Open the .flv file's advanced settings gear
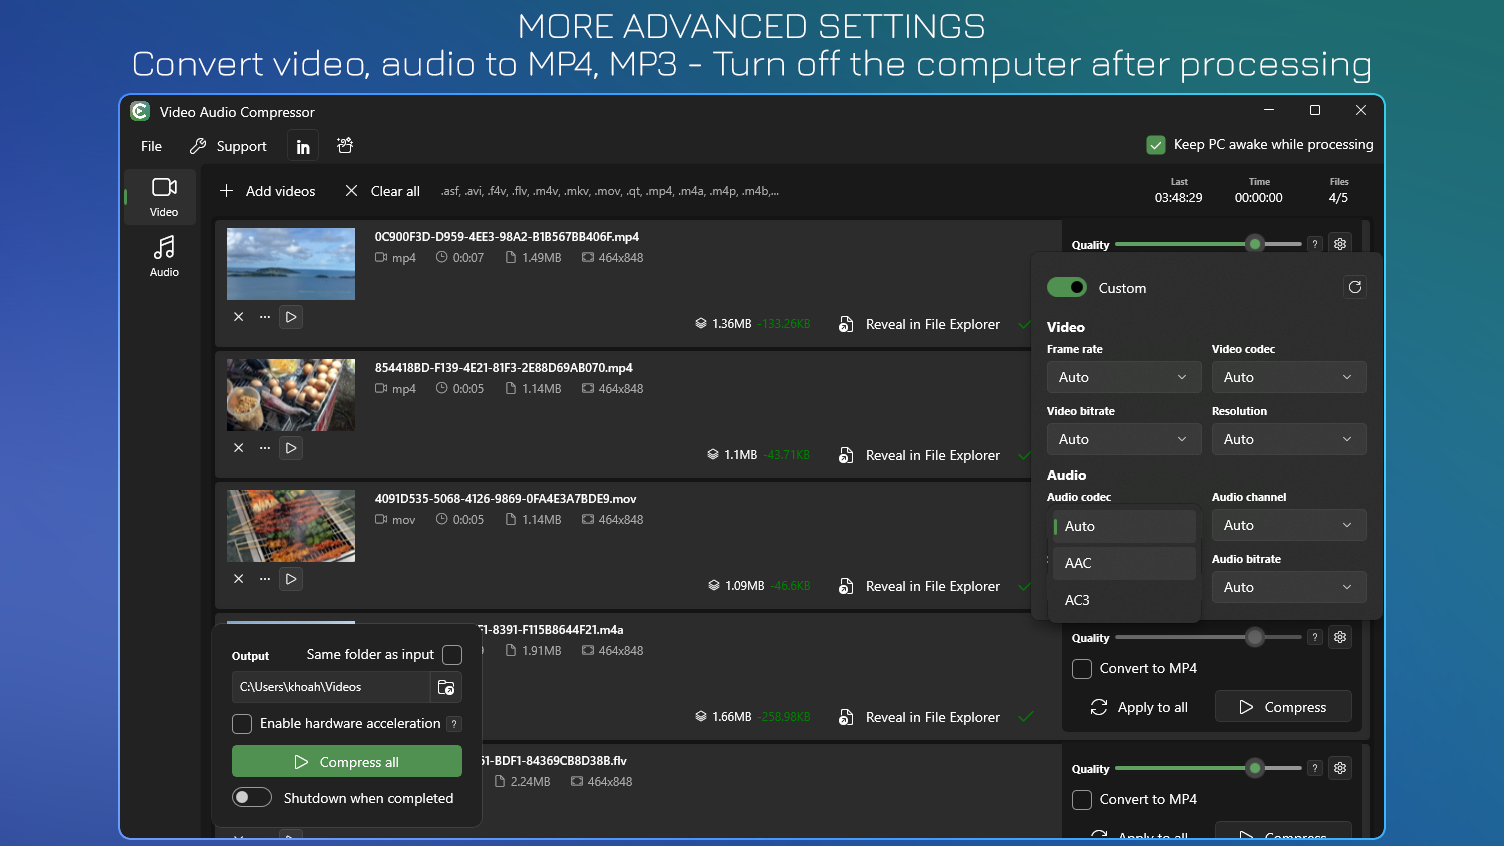Image resolution: width=1504 pixels, height=846 pixels. (1340, 768)
